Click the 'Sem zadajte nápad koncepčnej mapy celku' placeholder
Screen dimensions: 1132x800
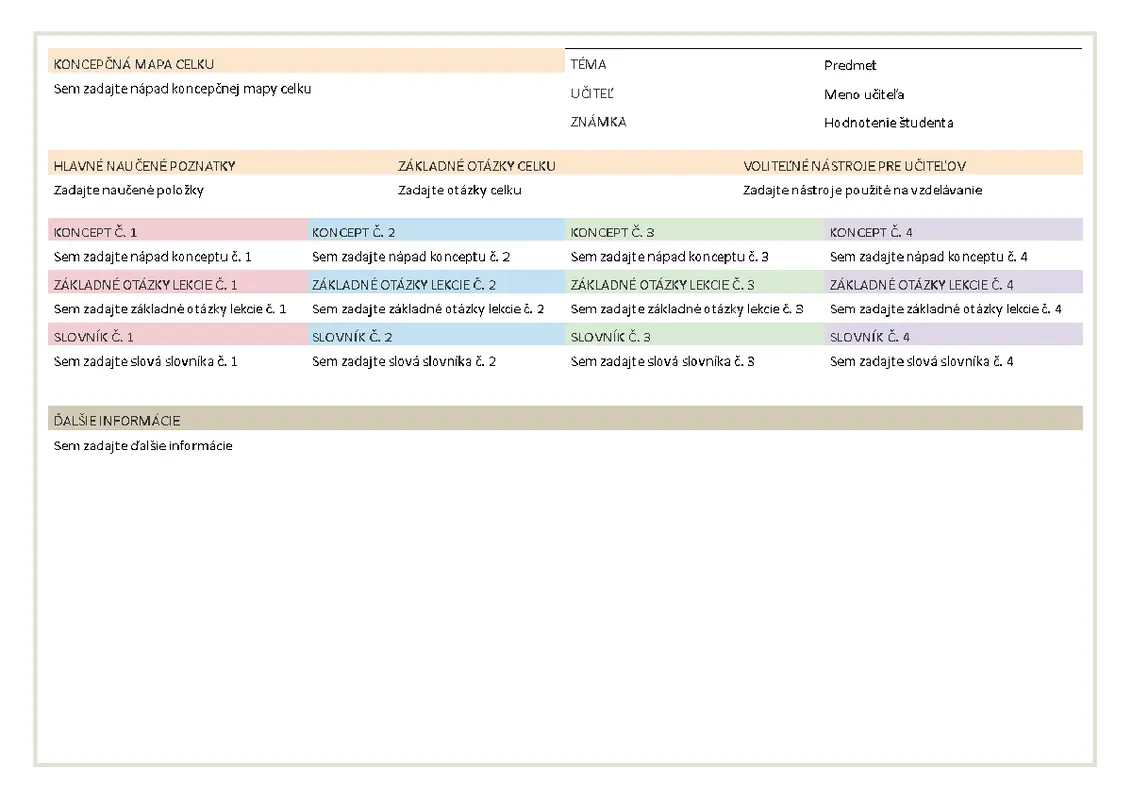(x=183, y=89)
